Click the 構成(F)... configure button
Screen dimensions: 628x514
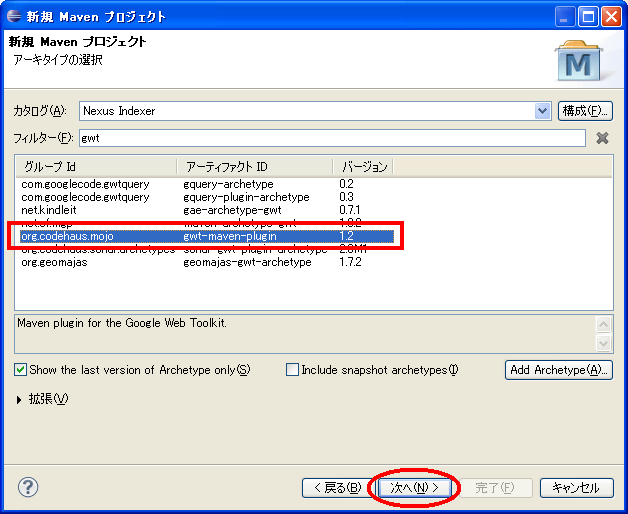coord(585,111)
